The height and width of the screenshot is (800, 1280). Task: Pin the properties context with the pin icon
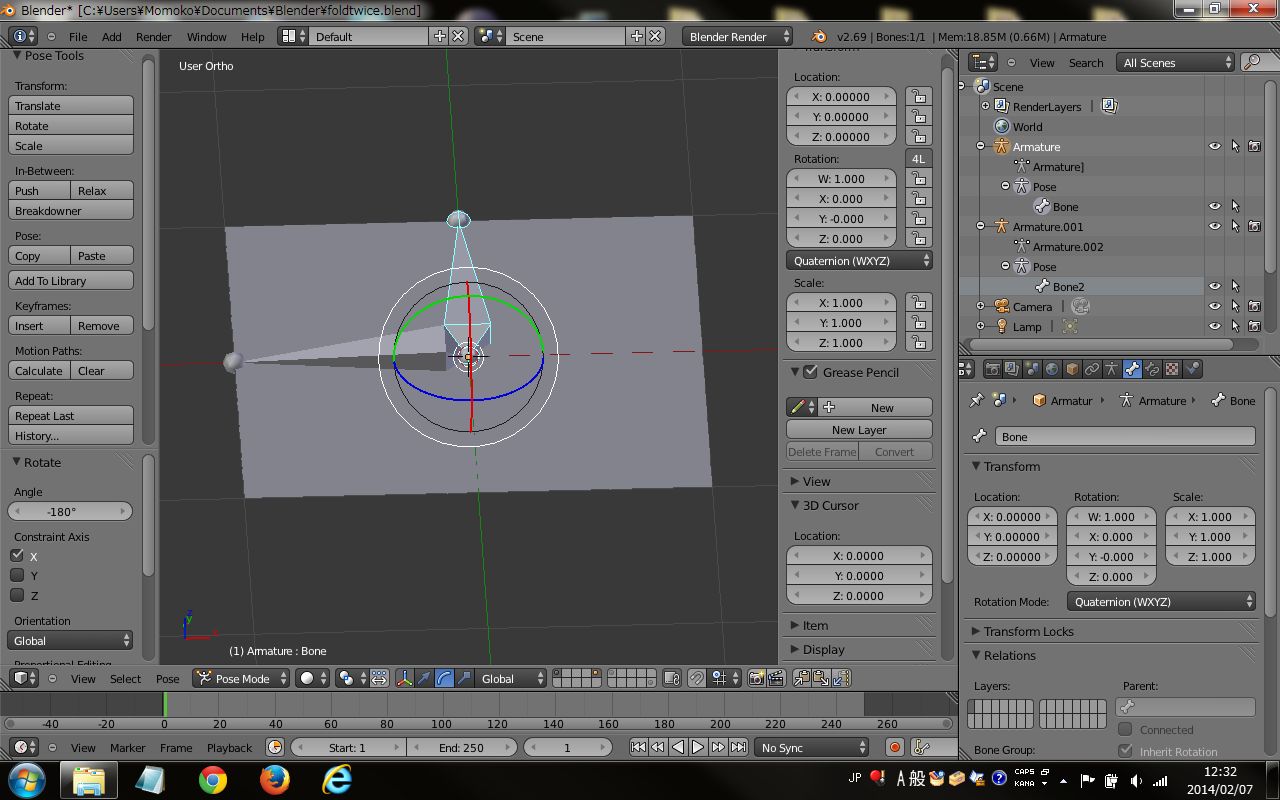tap(977, 400)
